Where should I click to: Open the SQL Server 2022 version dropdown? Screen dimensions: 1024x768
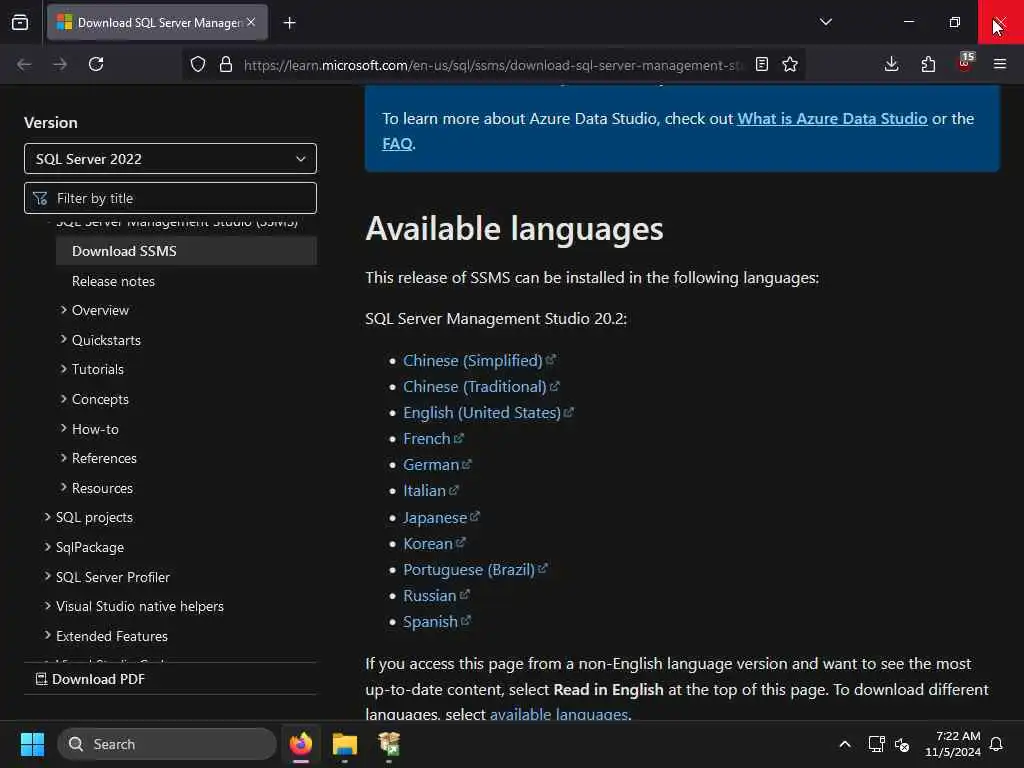170,159
